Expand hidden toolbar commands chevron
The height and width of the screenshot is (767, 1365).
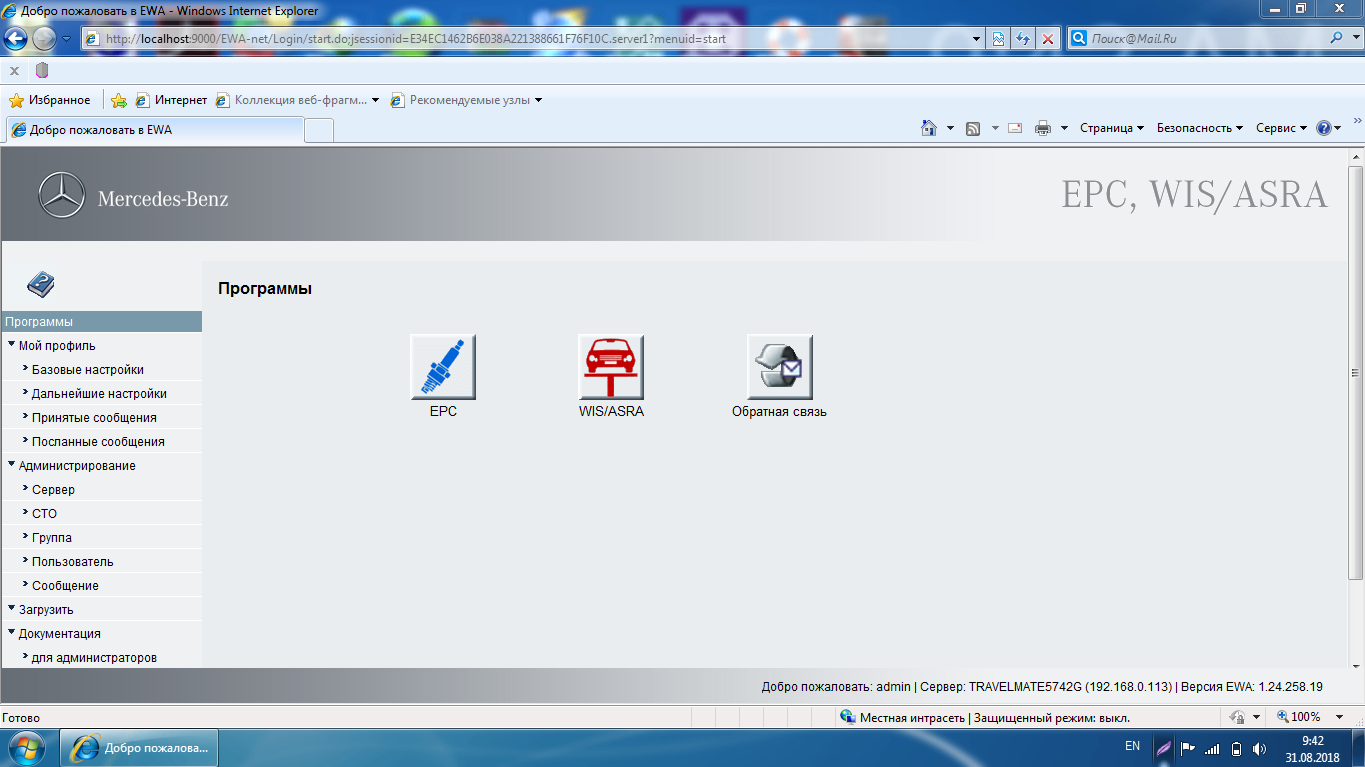coord(1357,120)
